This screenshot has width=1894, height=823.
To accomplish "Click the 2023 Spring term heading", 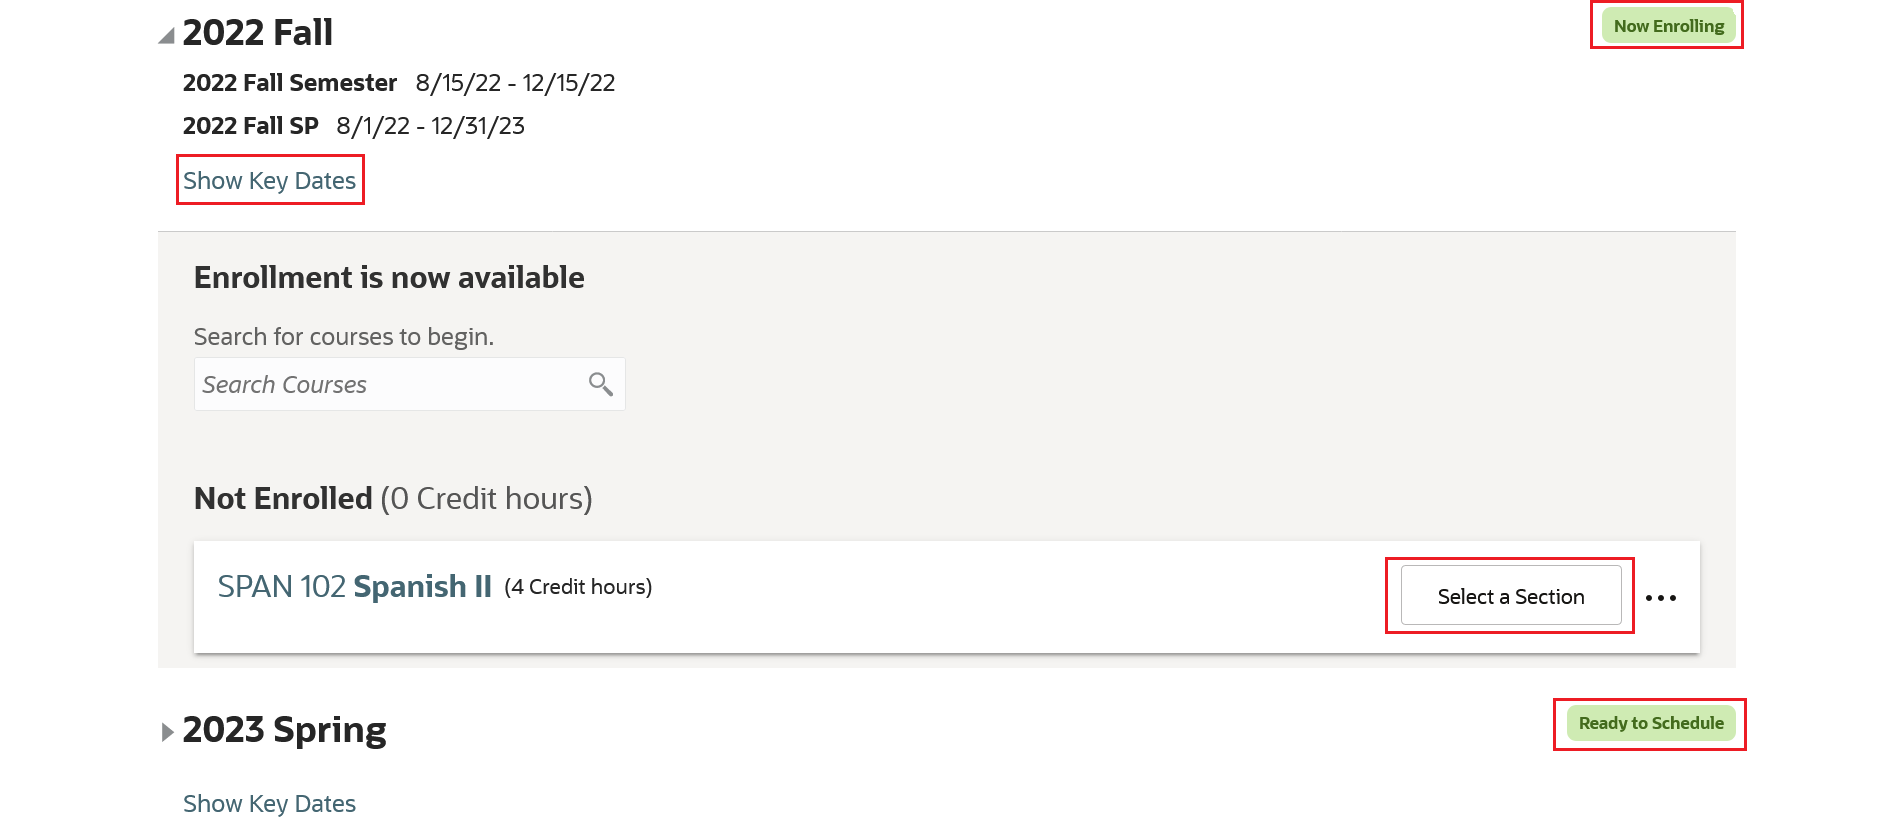I will point(284,730).
